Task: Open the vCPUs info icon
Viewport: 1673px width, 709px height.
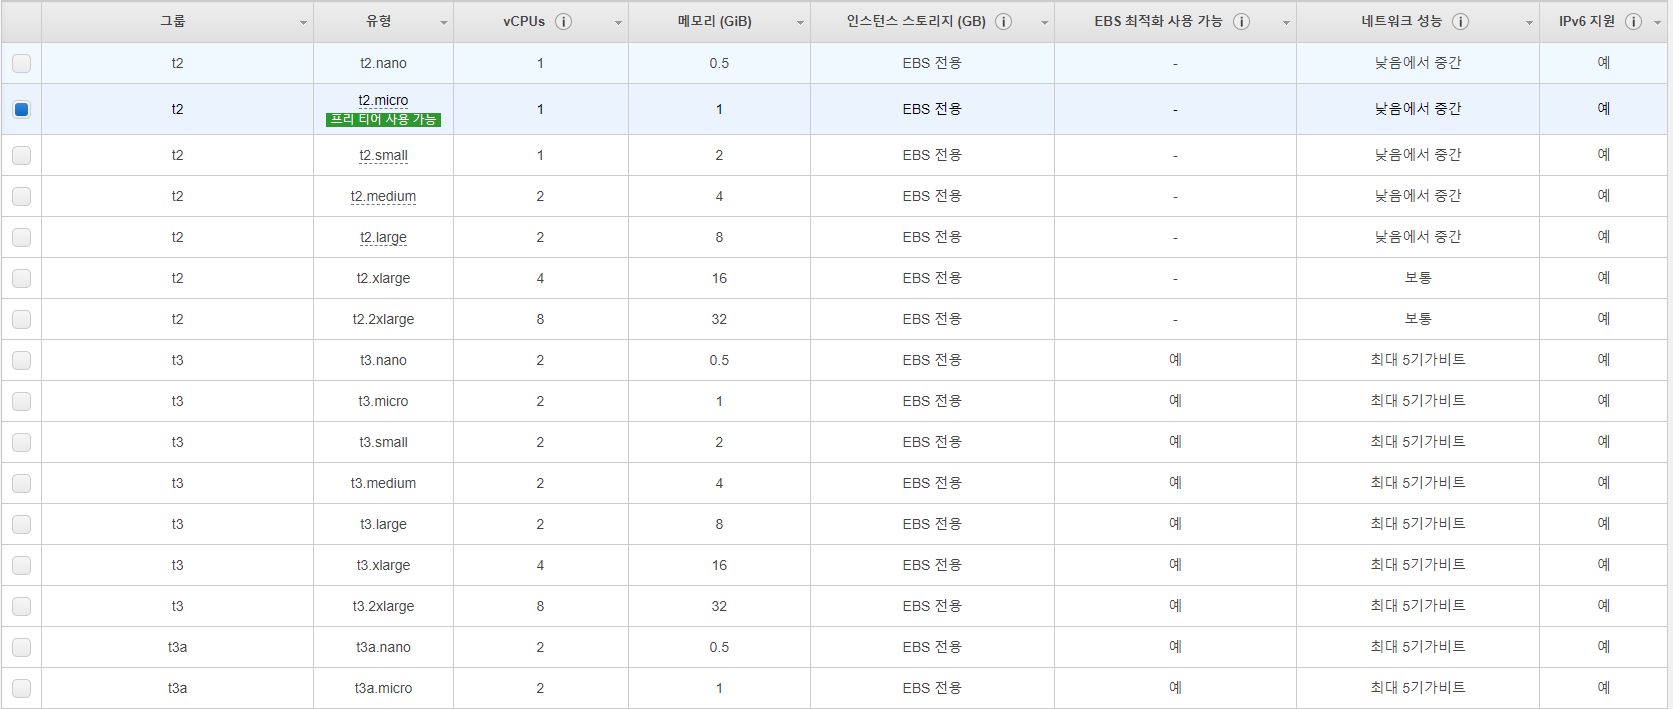Action: click(564, 21)
